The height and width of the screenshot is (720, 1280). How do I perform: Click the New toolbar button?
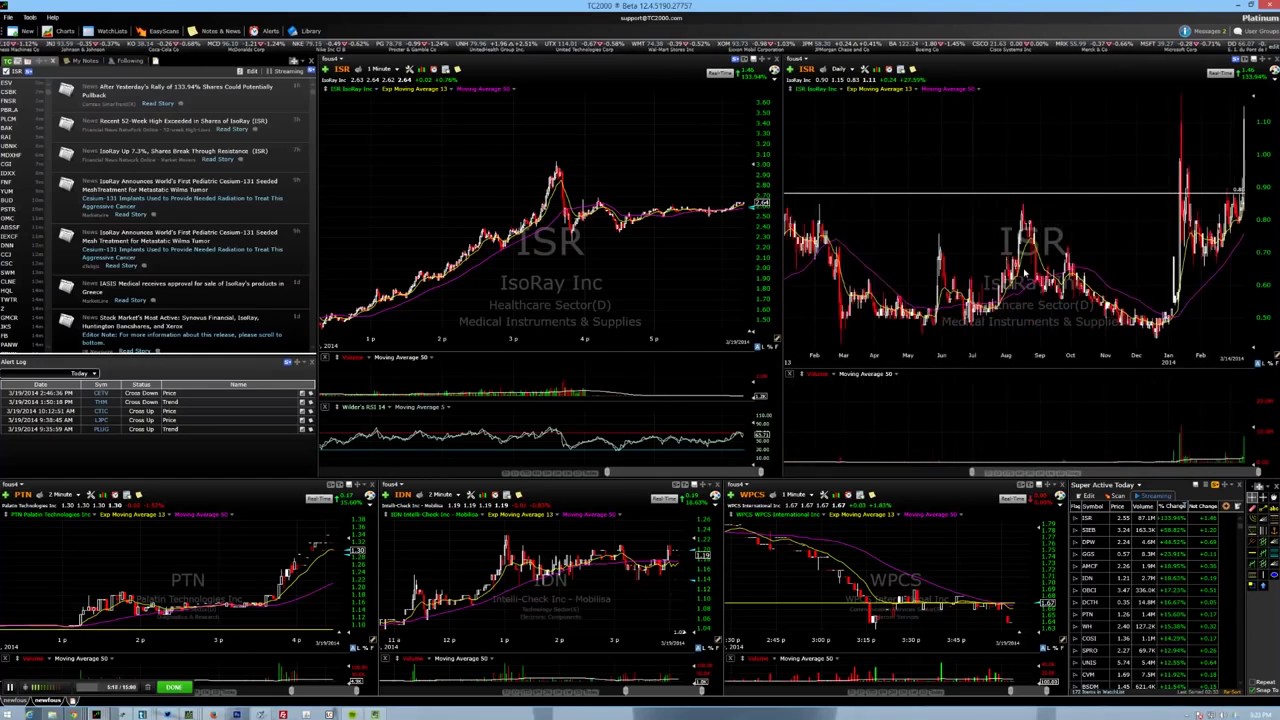point(20,31)
